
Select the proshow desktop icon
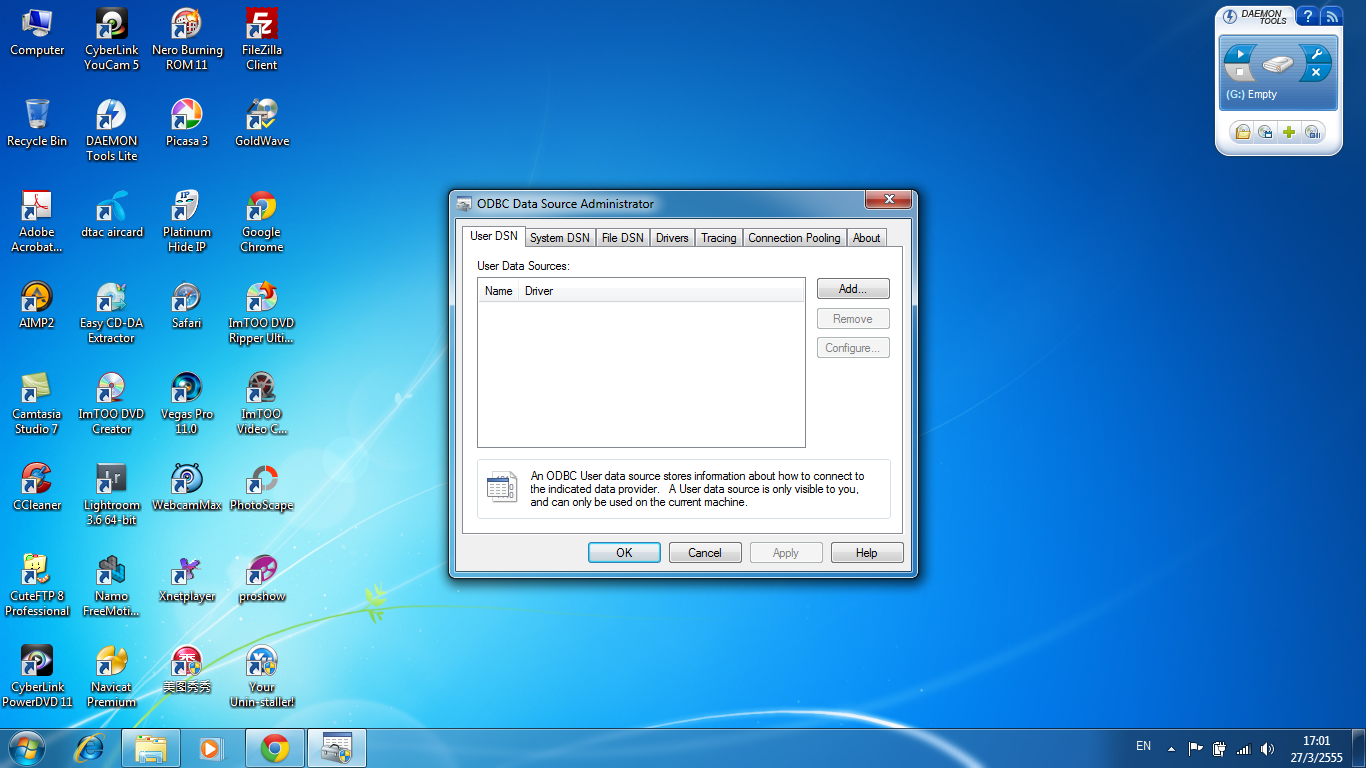click(262, 578)
